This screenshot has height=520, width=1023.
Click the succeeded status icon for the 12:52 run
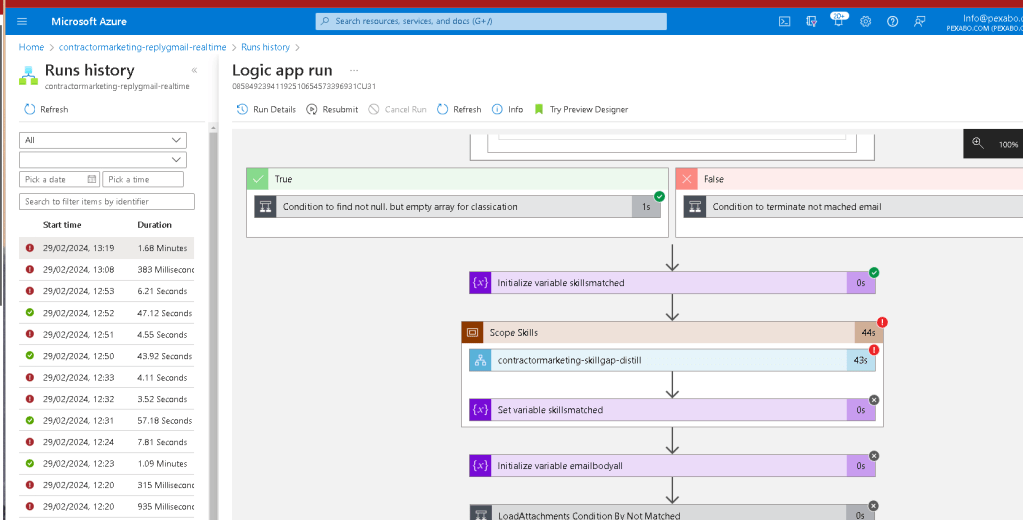pyautogui.click(x=30, y=313)
